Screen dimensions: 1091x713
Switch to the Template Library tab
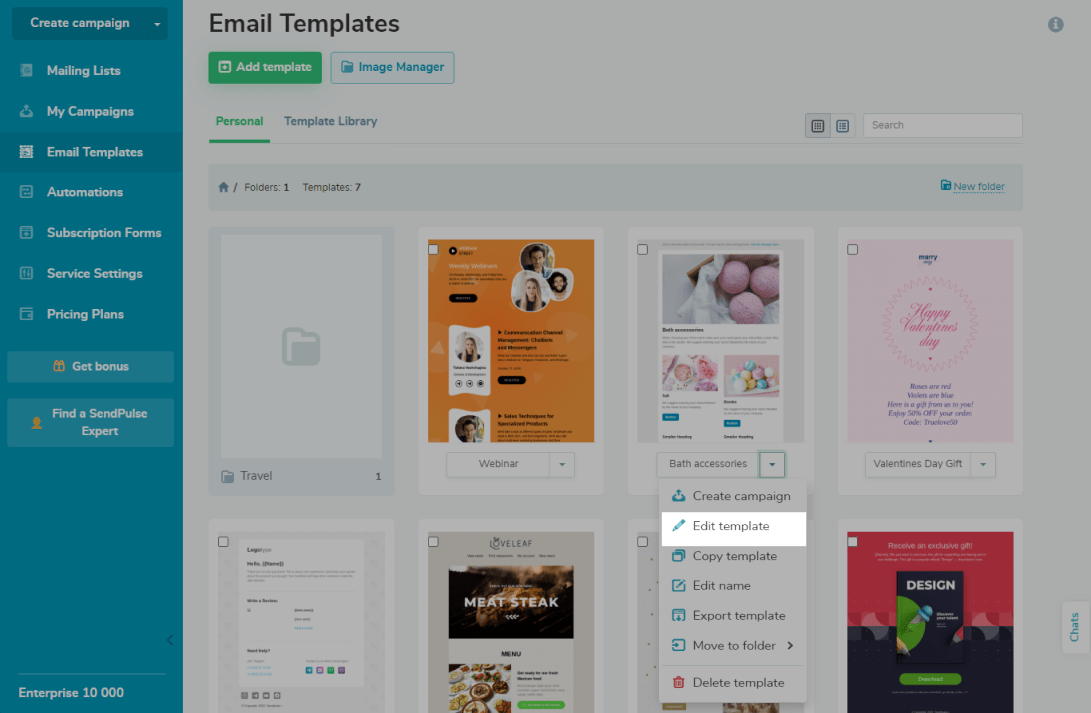pos(331,122)
